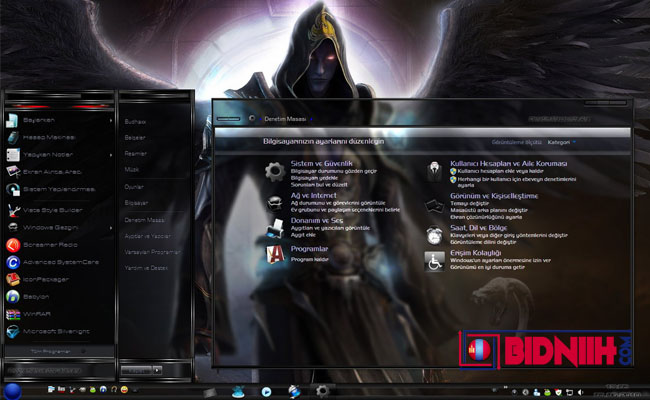Viewport: 650px width, 400px height.
Task: Open Microsoft Silverlight icon
Action: click(12, 332)
